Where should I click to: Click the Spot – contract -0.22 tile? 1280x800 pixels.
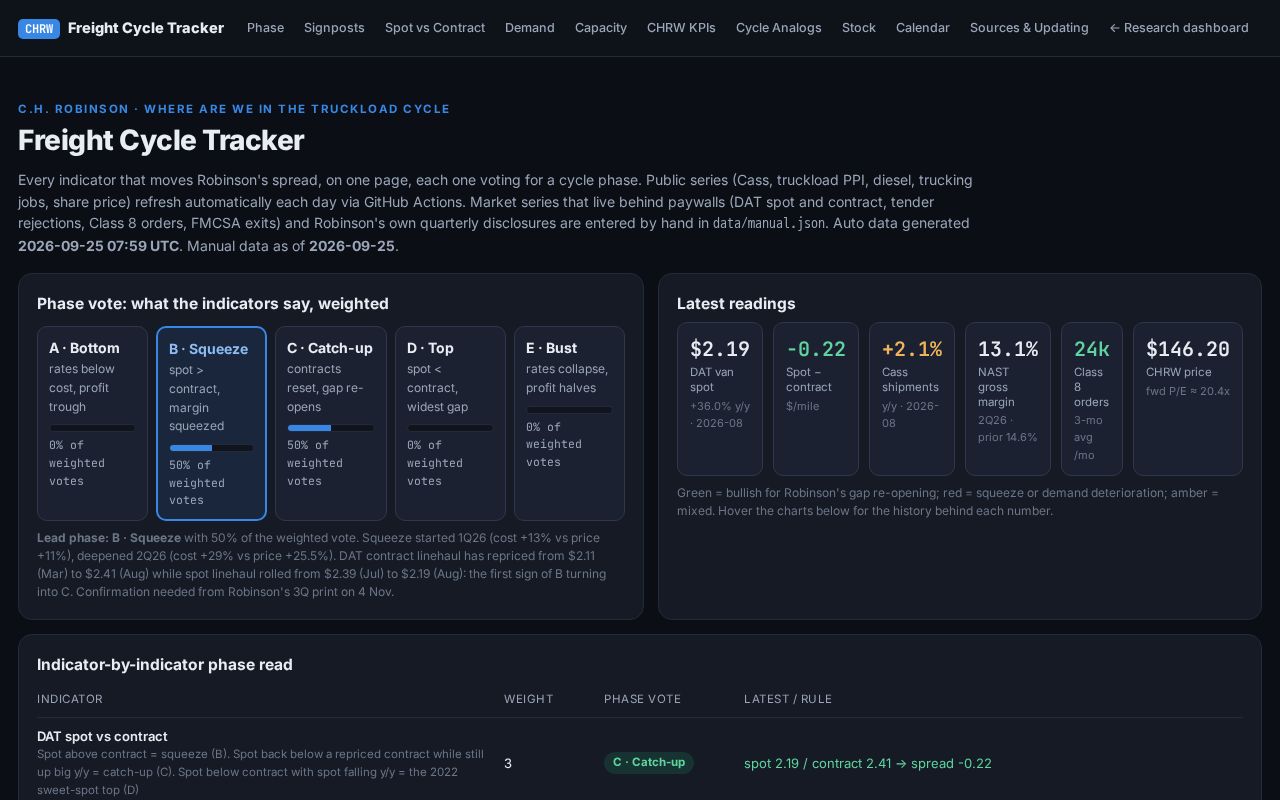[816, 399]
